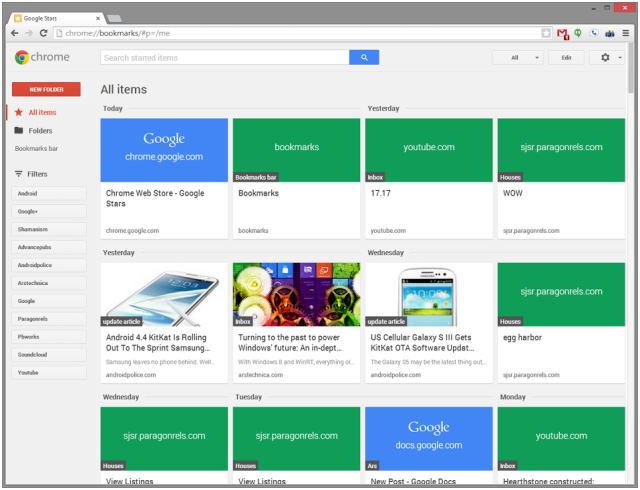
Task: Apply the Google filter
Action: pyautogui.click(x=49, y=301)
